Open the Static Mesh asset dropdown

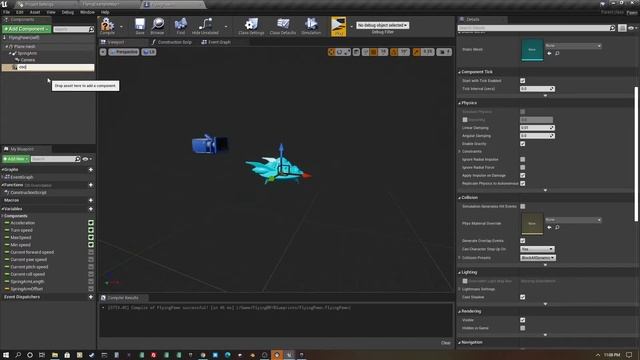coord(573,46)
